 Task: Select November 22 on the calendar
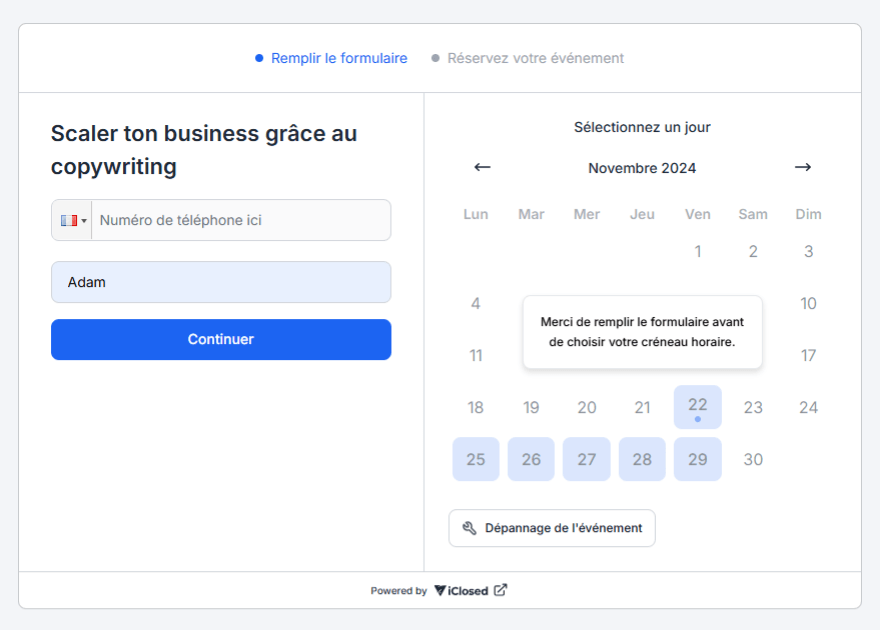tap(697, 407)
